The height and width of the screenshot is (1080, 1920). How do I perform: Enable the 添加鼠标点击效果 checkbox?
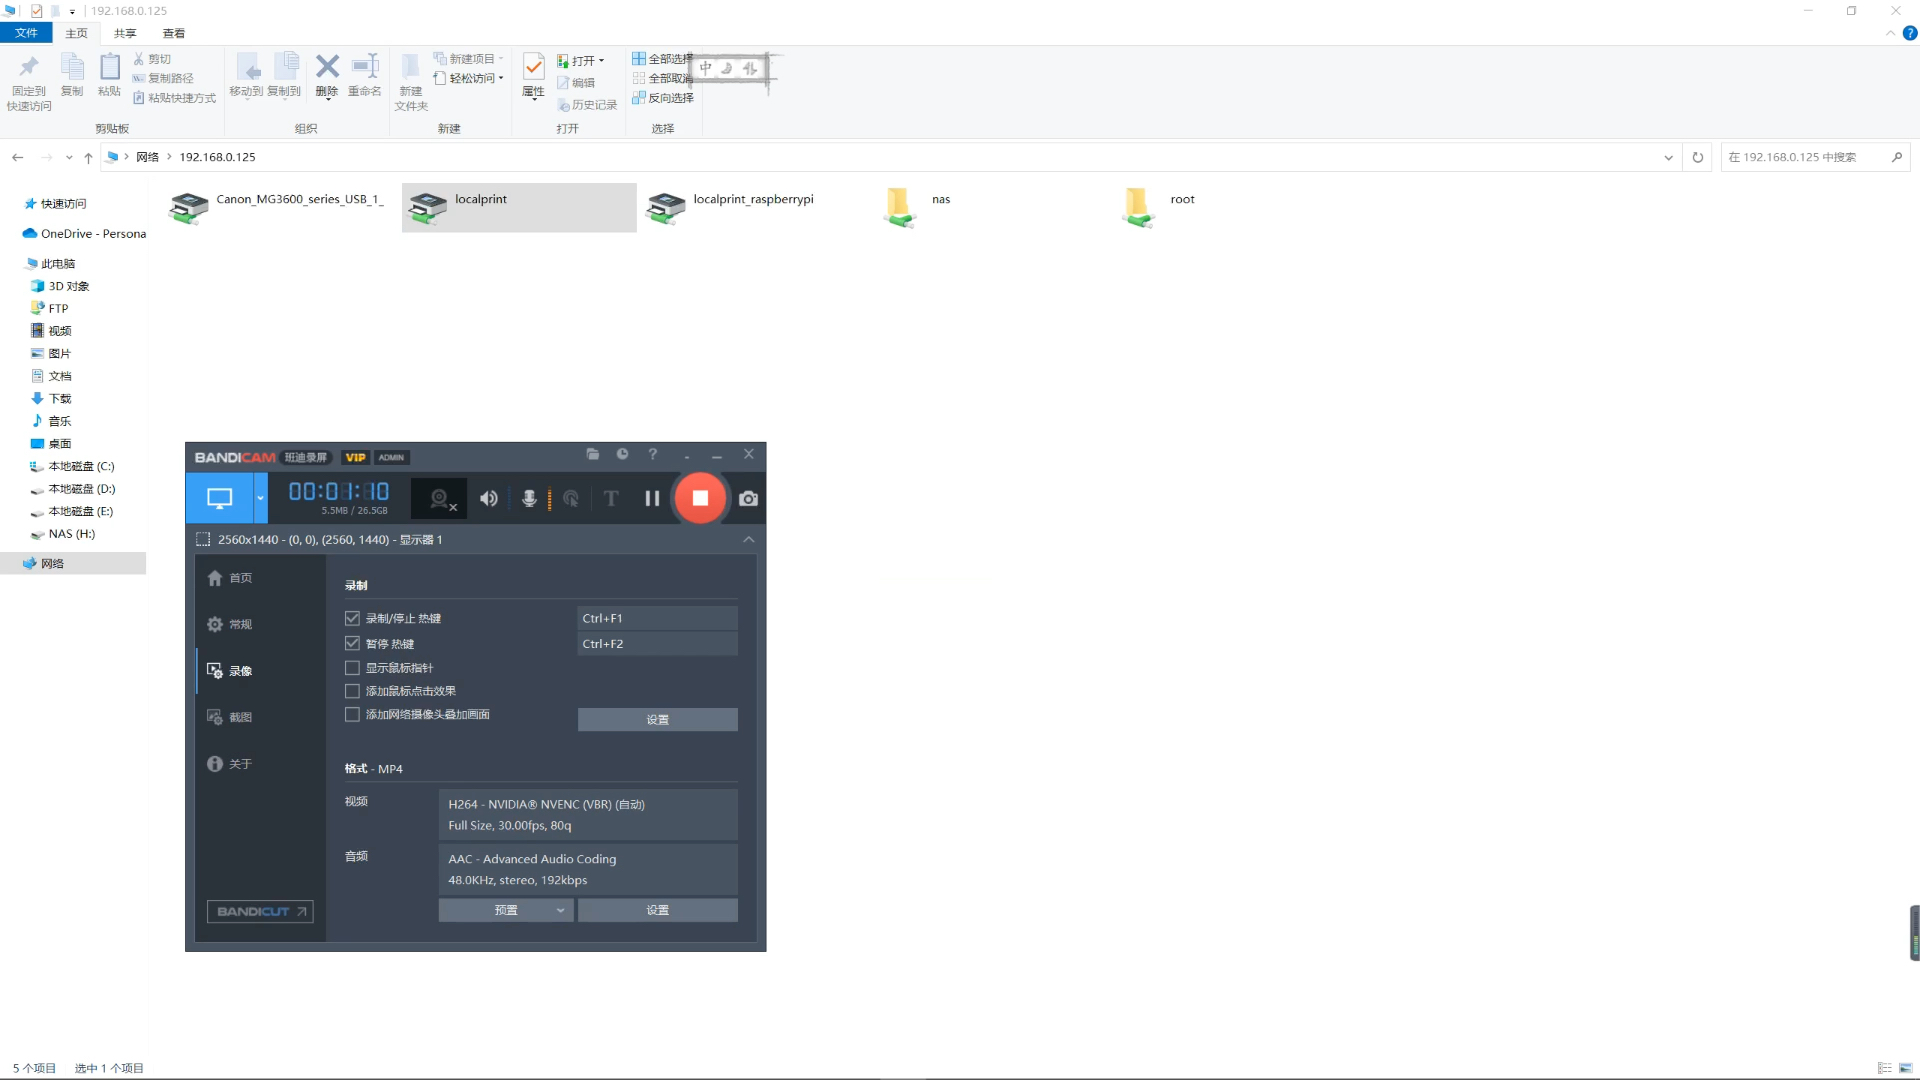click(x=352, y=691)
